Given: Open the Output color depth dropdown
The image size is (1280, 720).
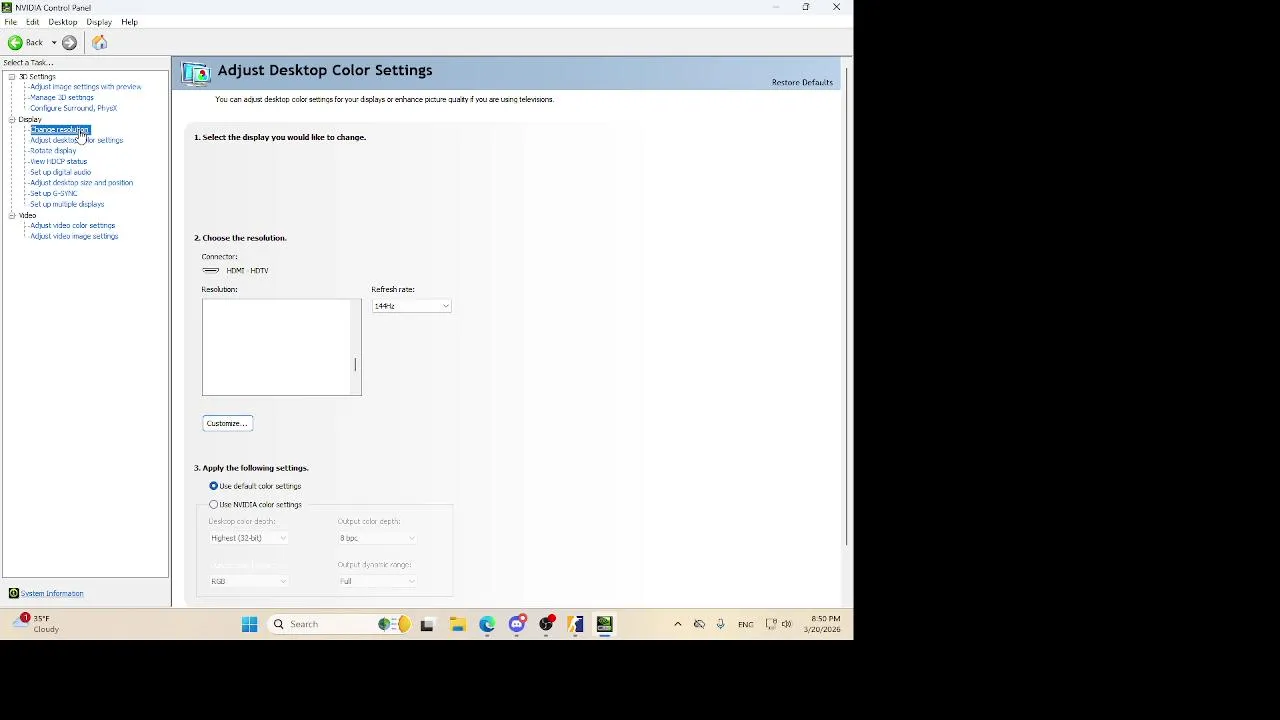Looking at the screenshot, I should click(377, 538).
